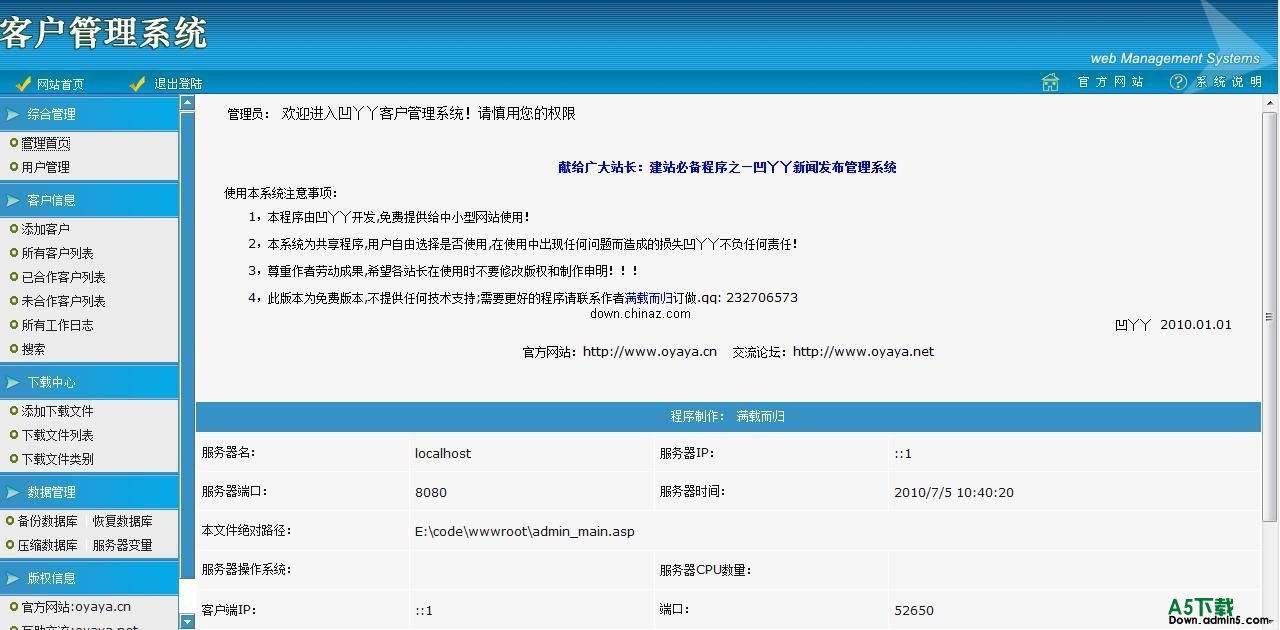Click the question mark icon beside 系统说明
This screenshot has height=630, width=1280.
1178,82
